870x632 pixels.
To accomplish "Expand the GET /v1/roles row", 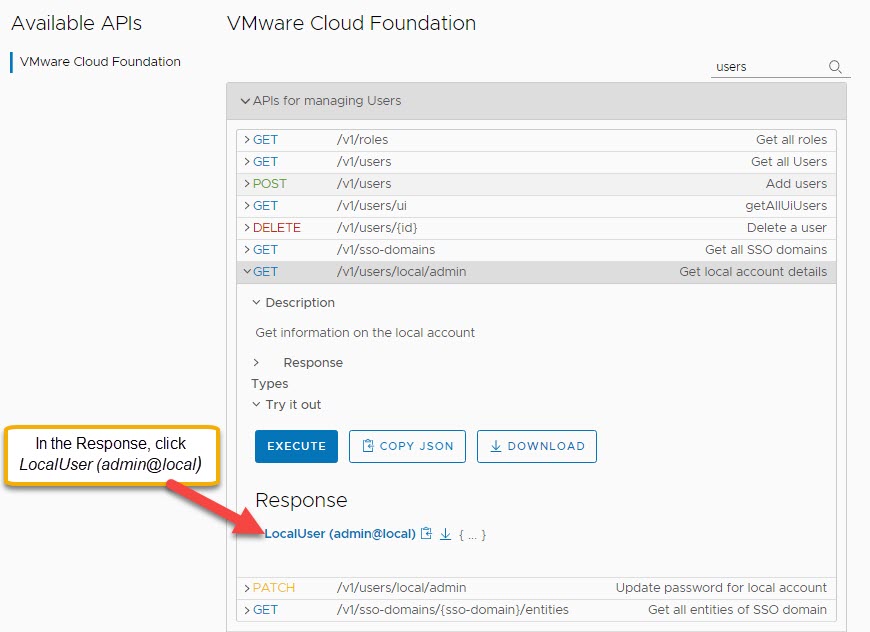I will [x=247, y=140].
